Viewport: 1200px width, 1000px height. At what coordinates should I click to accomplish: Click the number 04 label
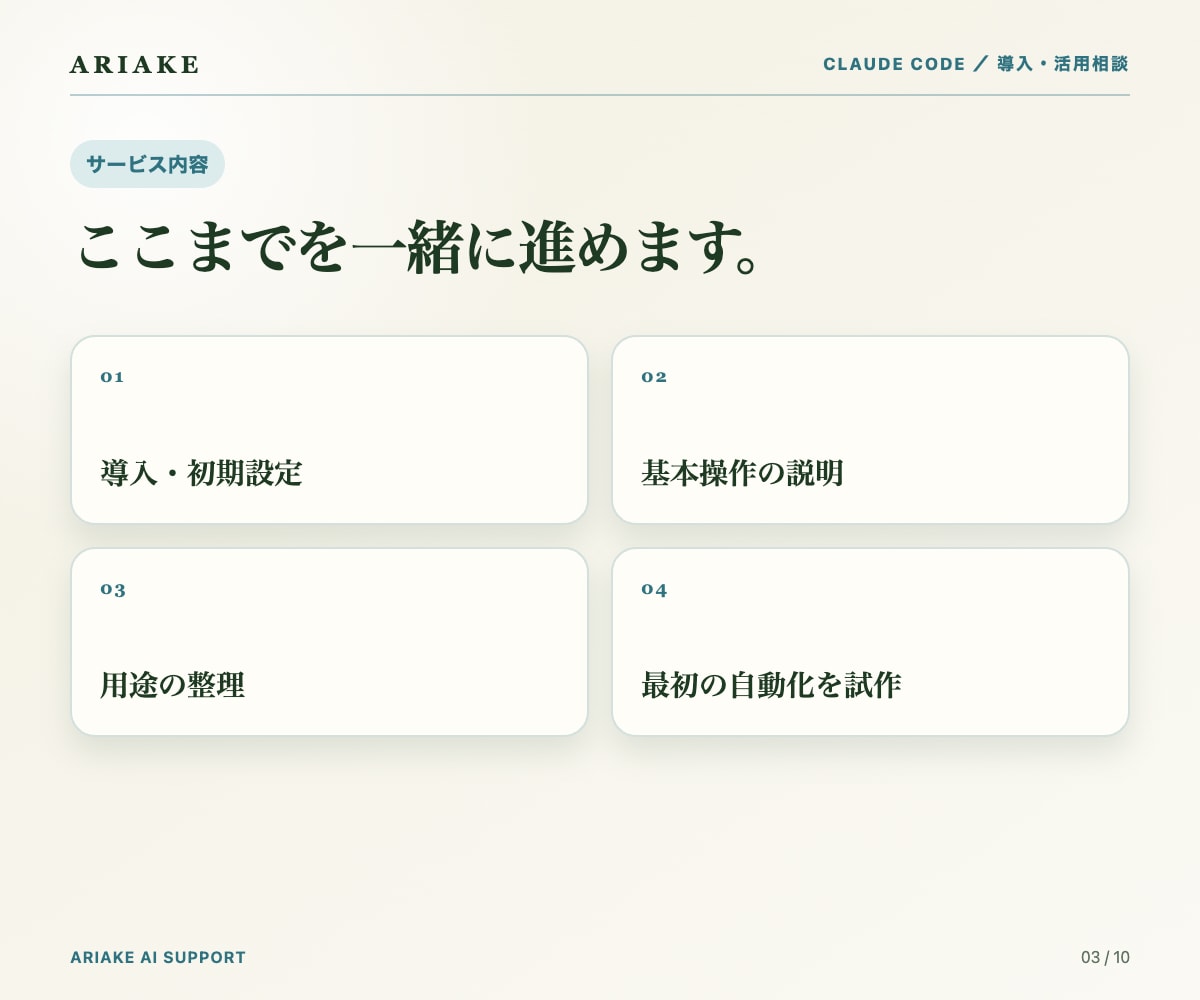coord(654,589)
